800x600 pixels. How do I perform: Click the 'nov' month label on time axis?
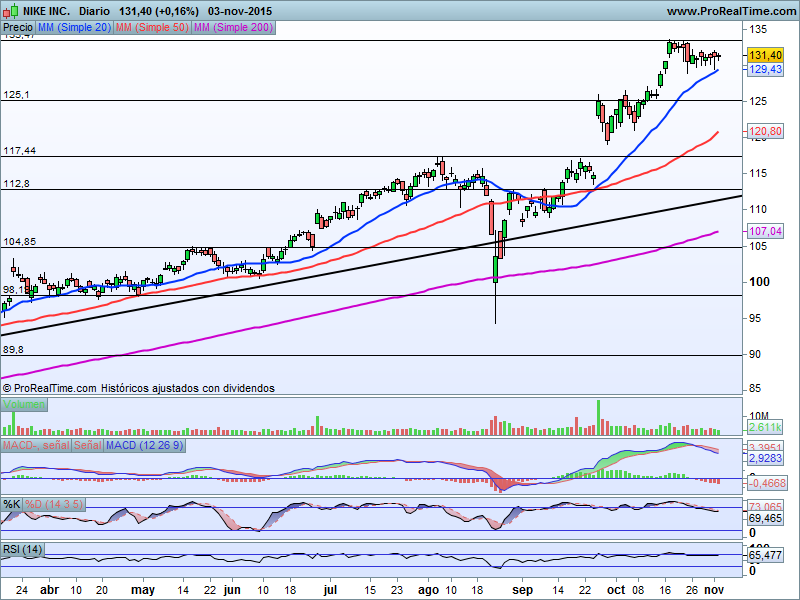click(x=714, y=590)
